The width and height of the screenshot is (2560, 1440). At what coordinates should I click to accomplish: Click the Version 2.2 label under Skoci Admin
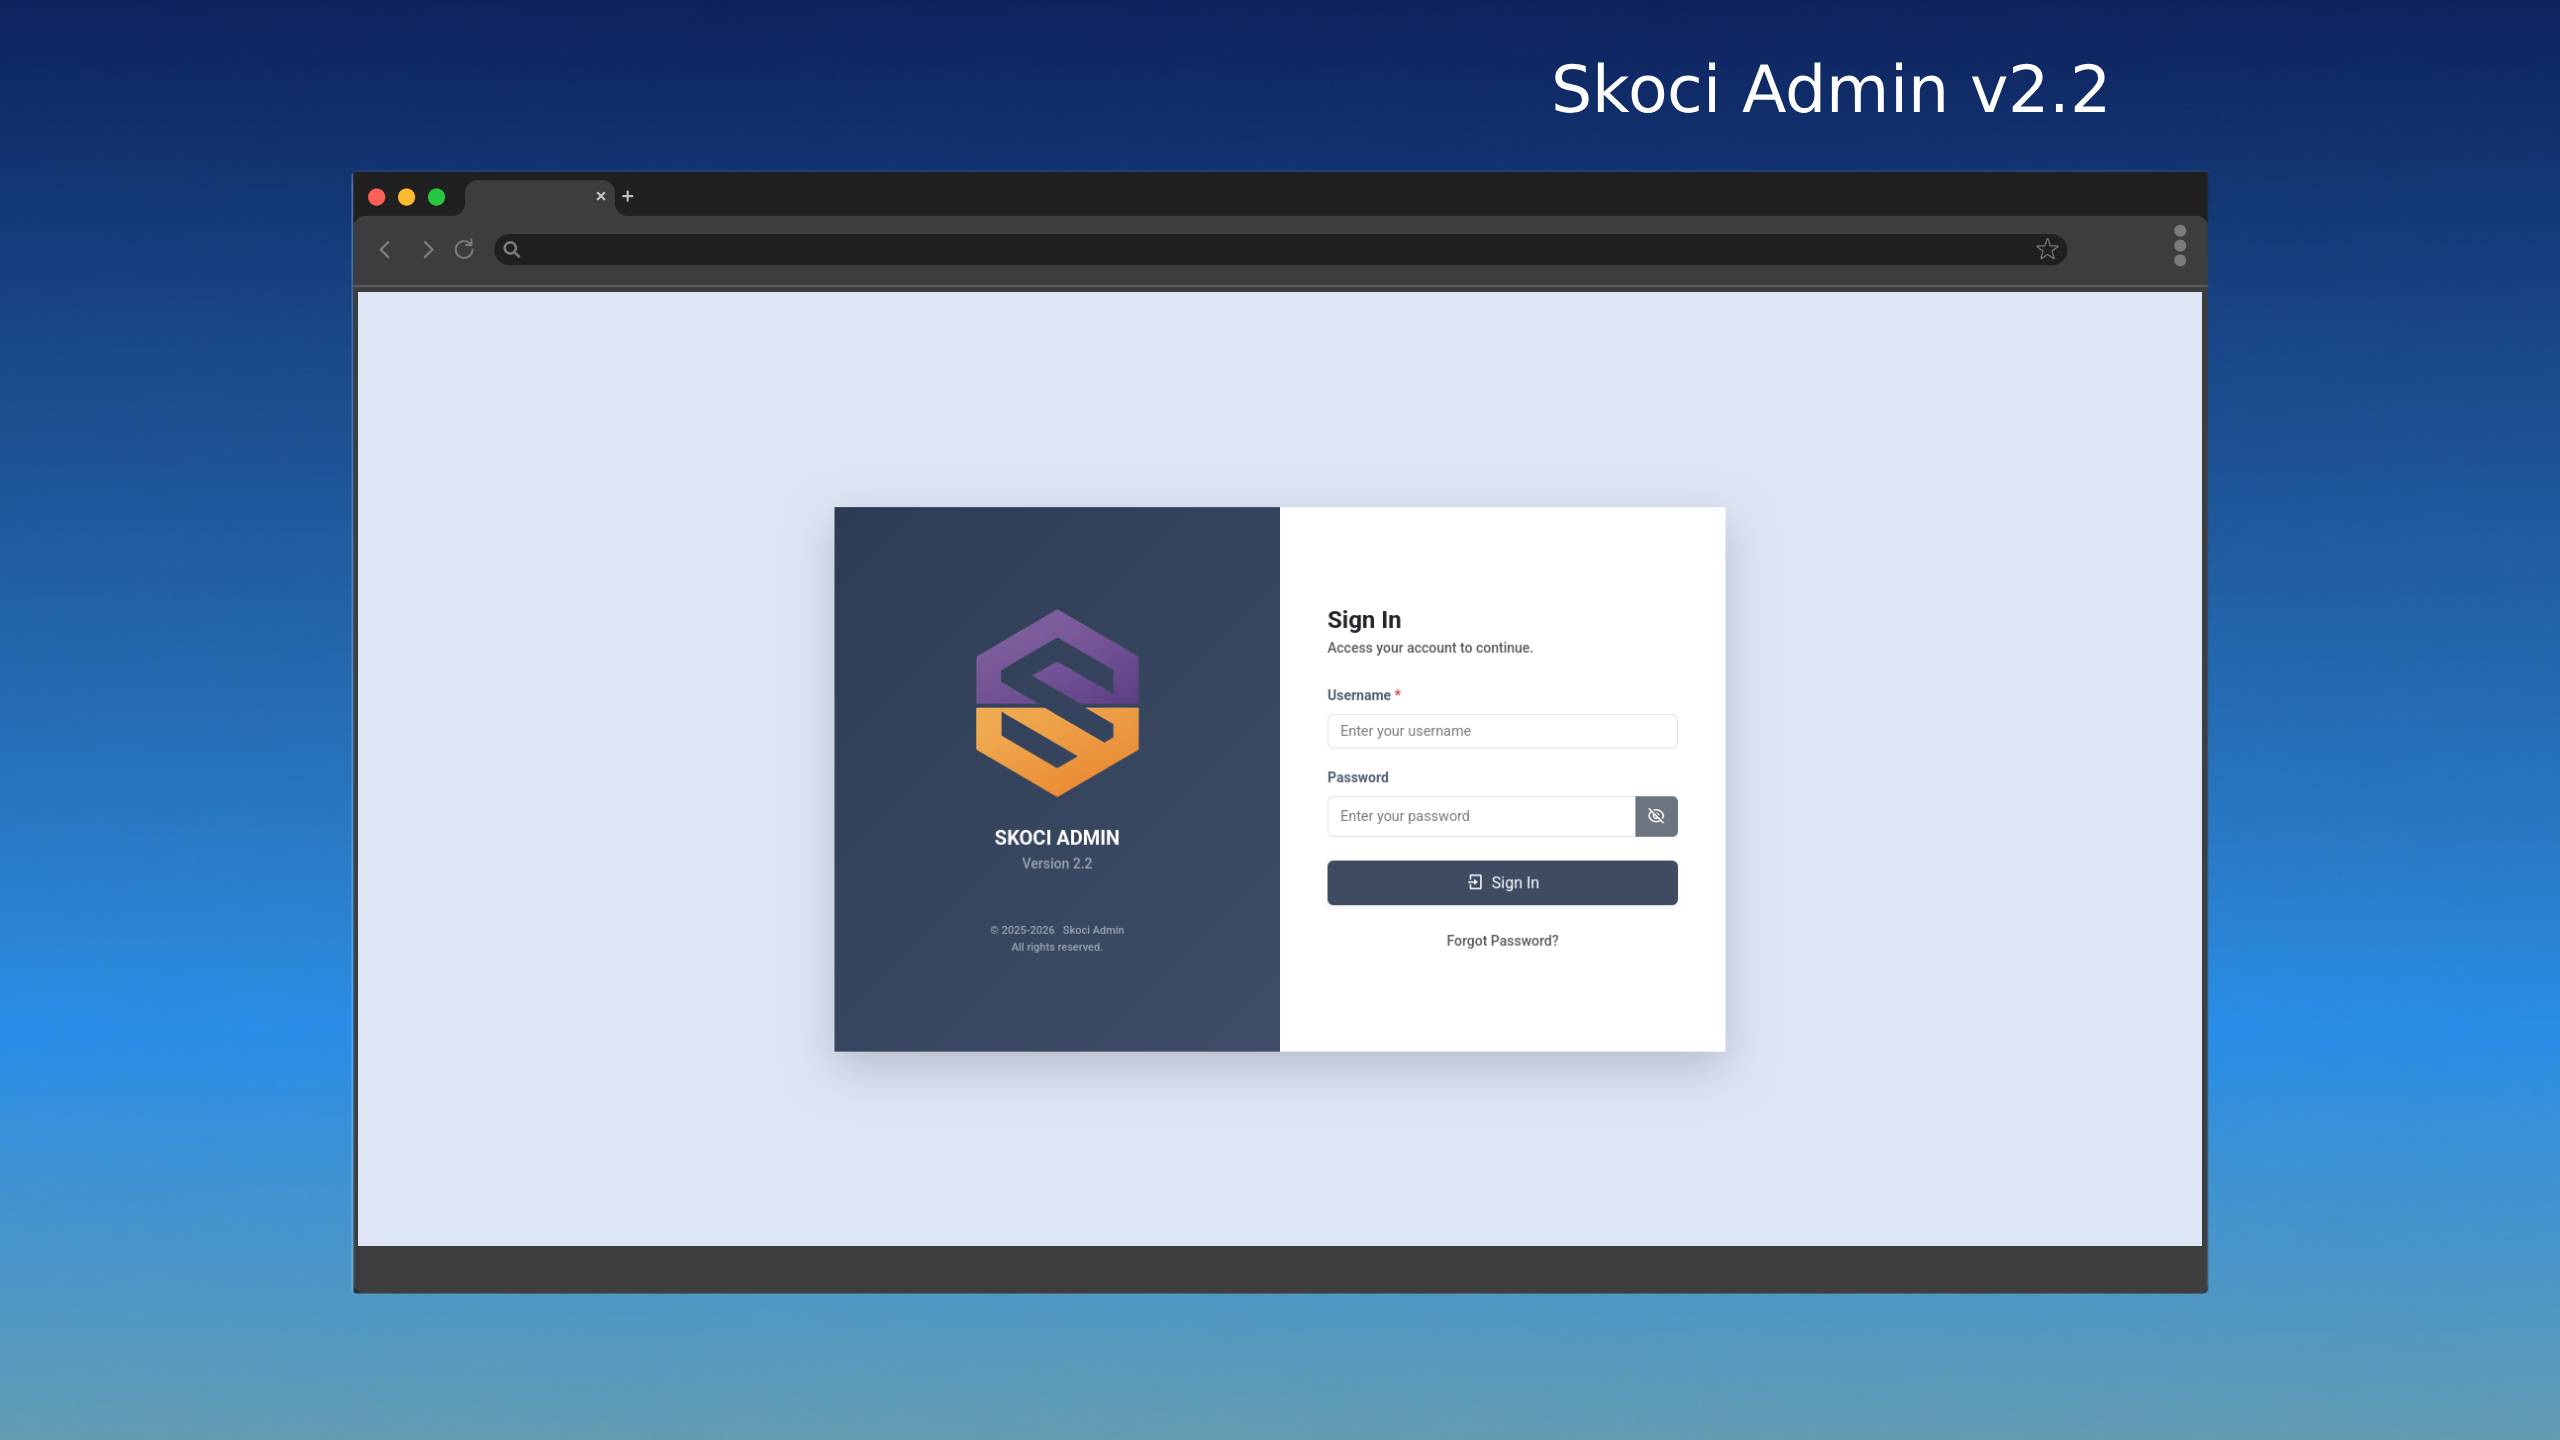pos(1056,863)
